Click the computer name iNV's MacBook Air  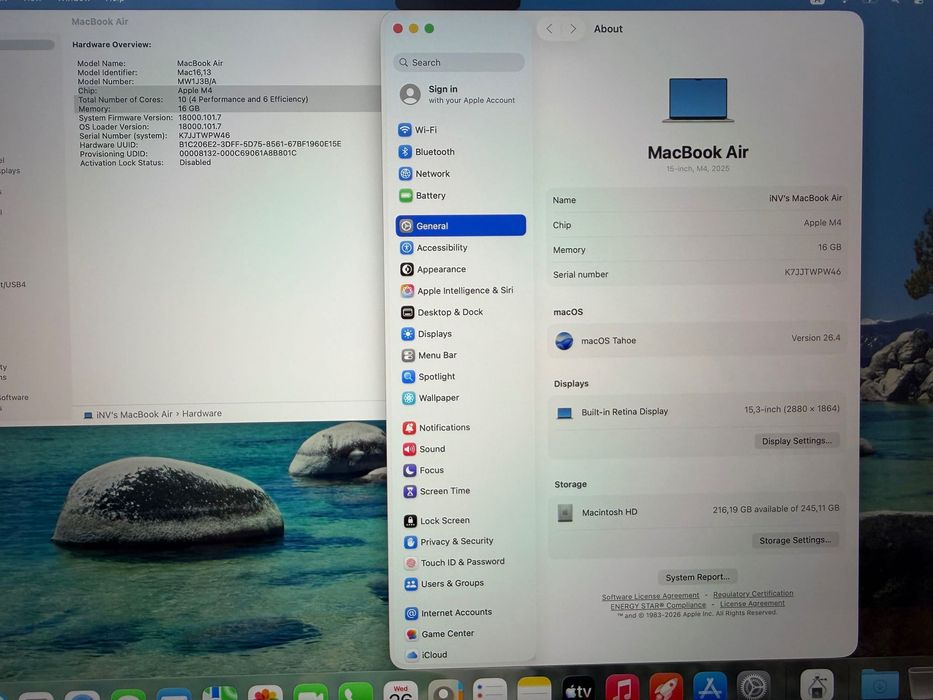[805, 198]
